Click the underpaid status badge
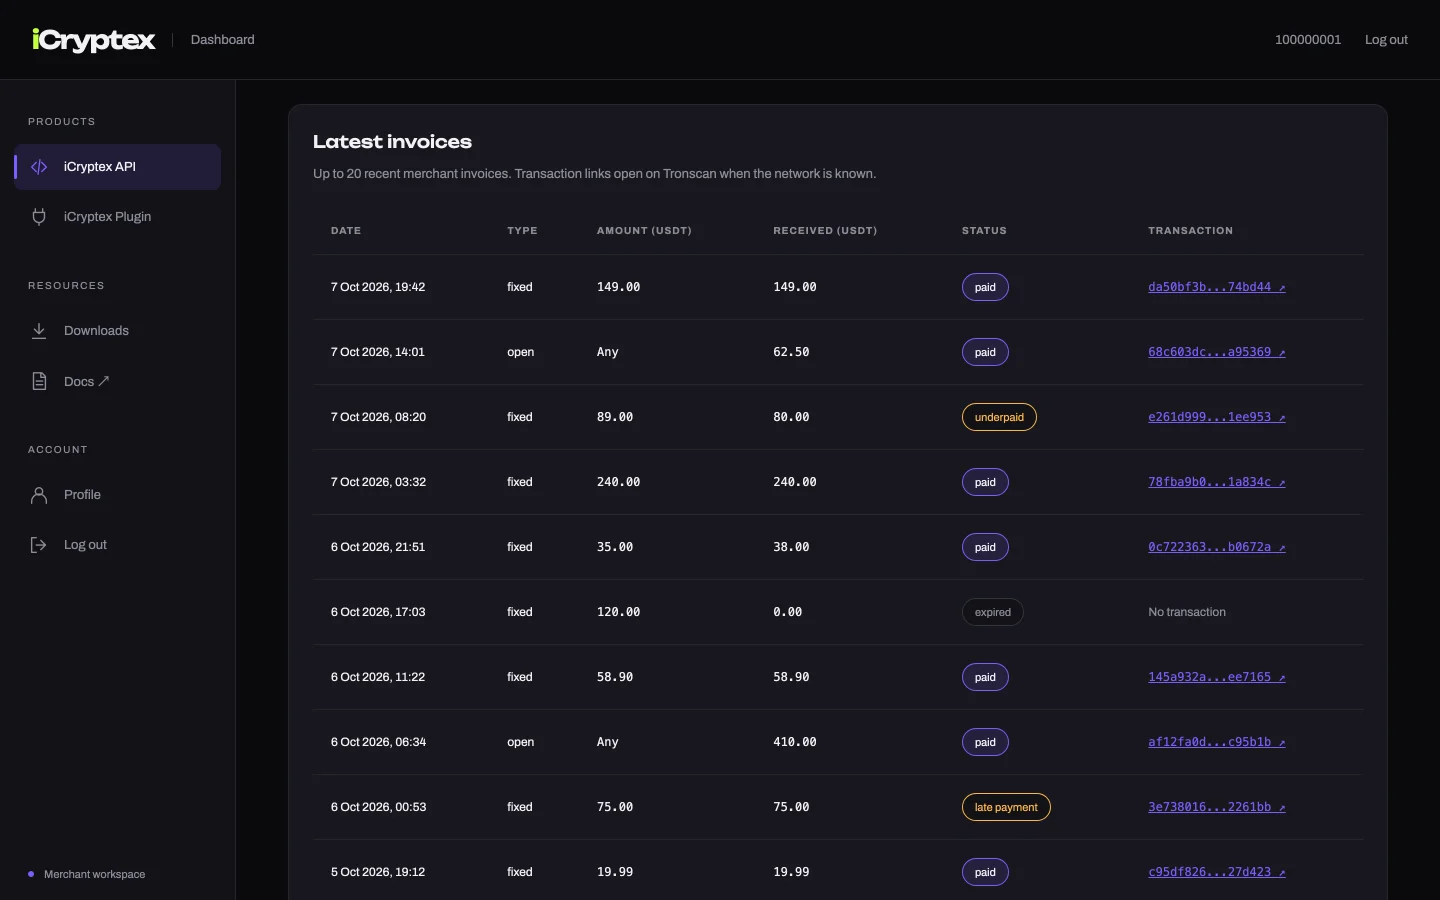The width and height of the screenshot is (1440, 900). click(x=999, y=417)
